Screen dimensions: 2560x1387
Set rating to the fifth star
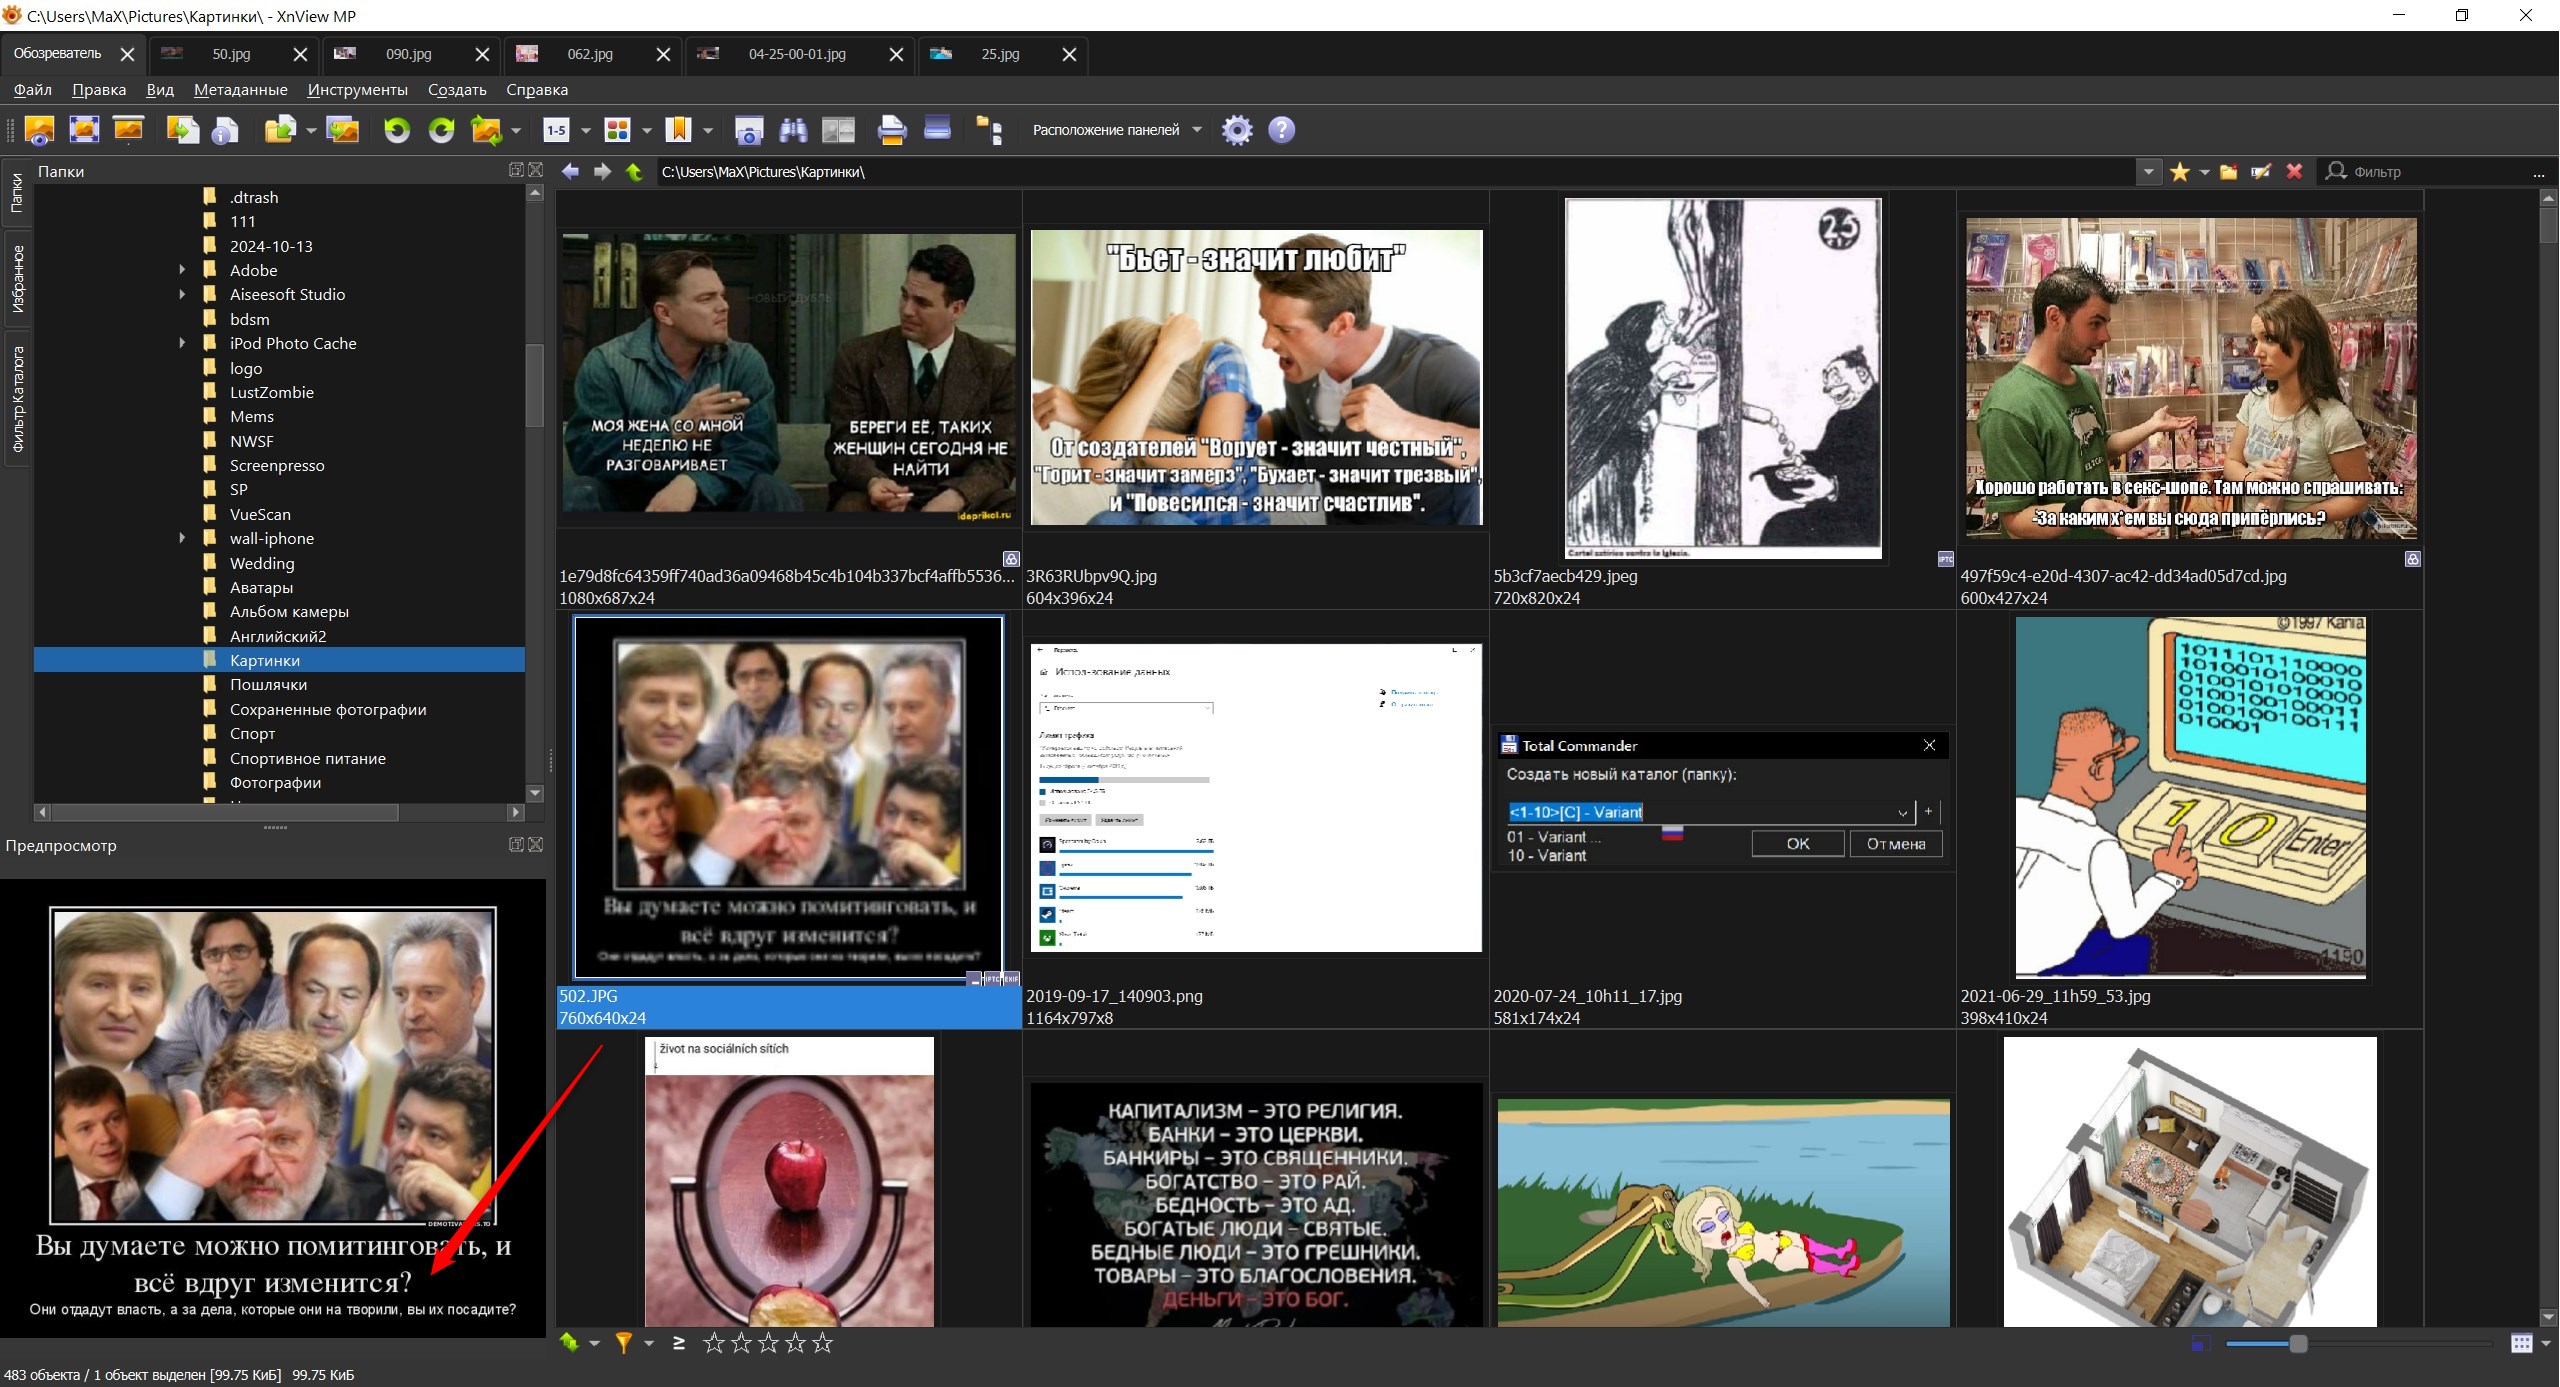(823, 1343)
